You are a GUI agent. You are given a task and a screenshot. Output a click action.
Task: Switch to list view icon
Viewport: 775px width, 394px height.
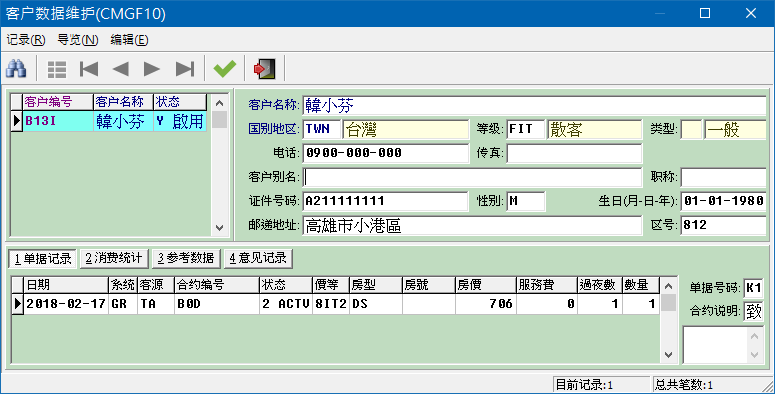(57, 69)
